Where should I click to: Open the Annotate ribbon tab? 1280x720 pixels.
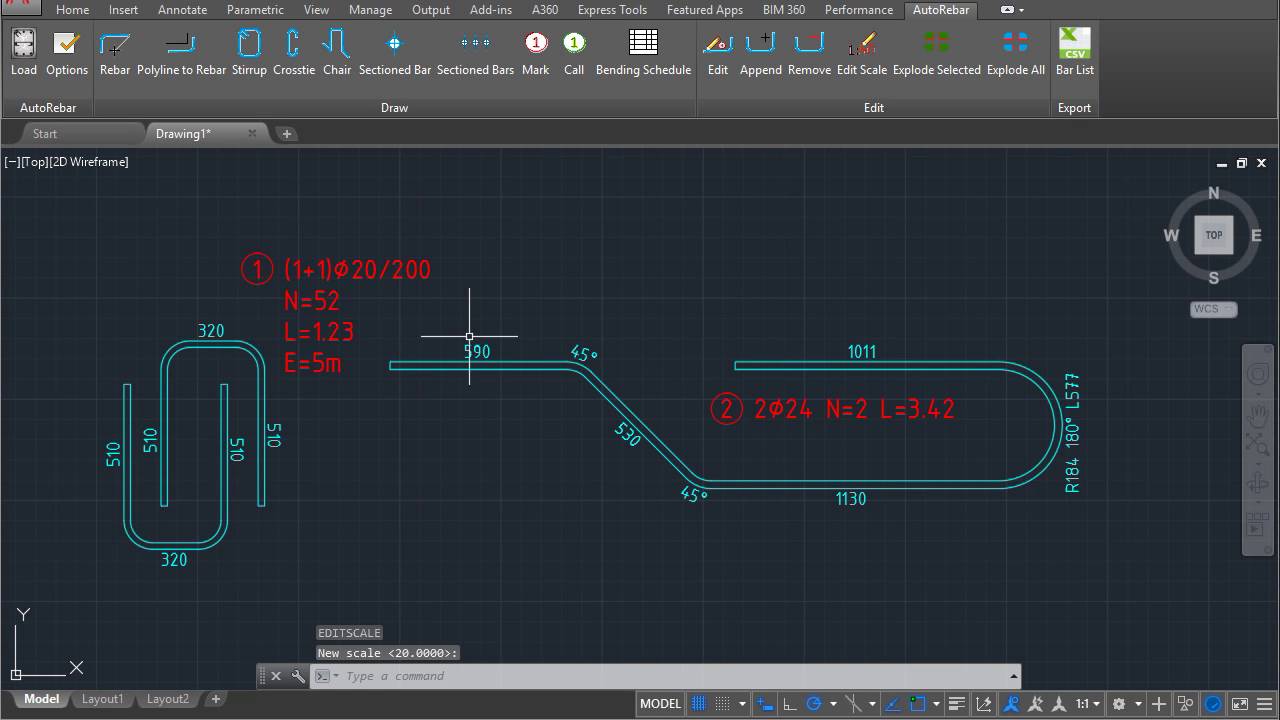(182, 10)
